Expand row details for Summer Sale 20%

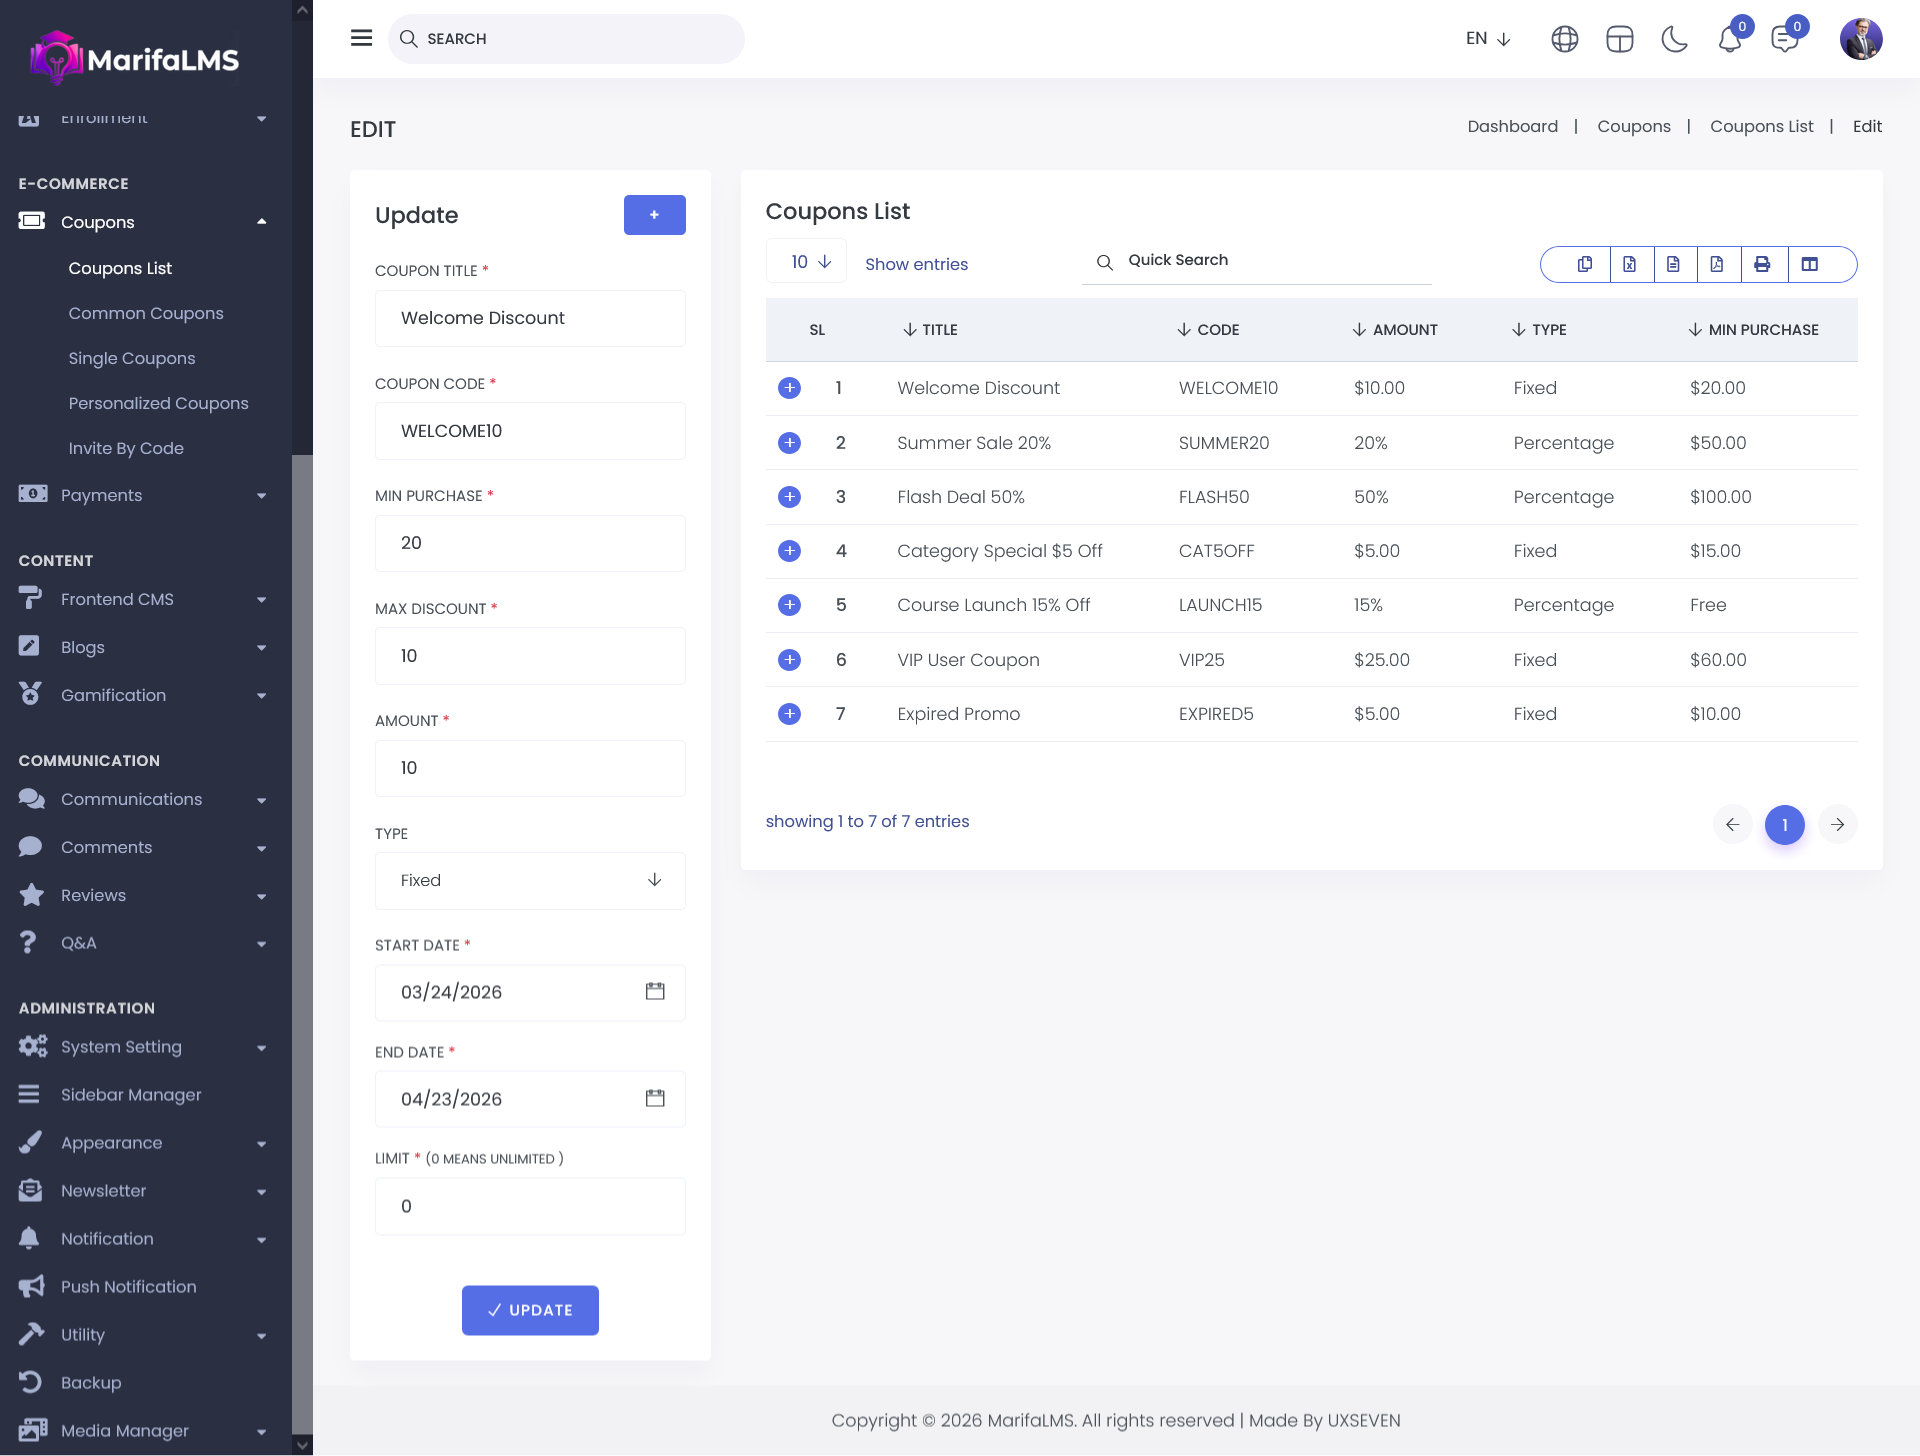point(789,442)
